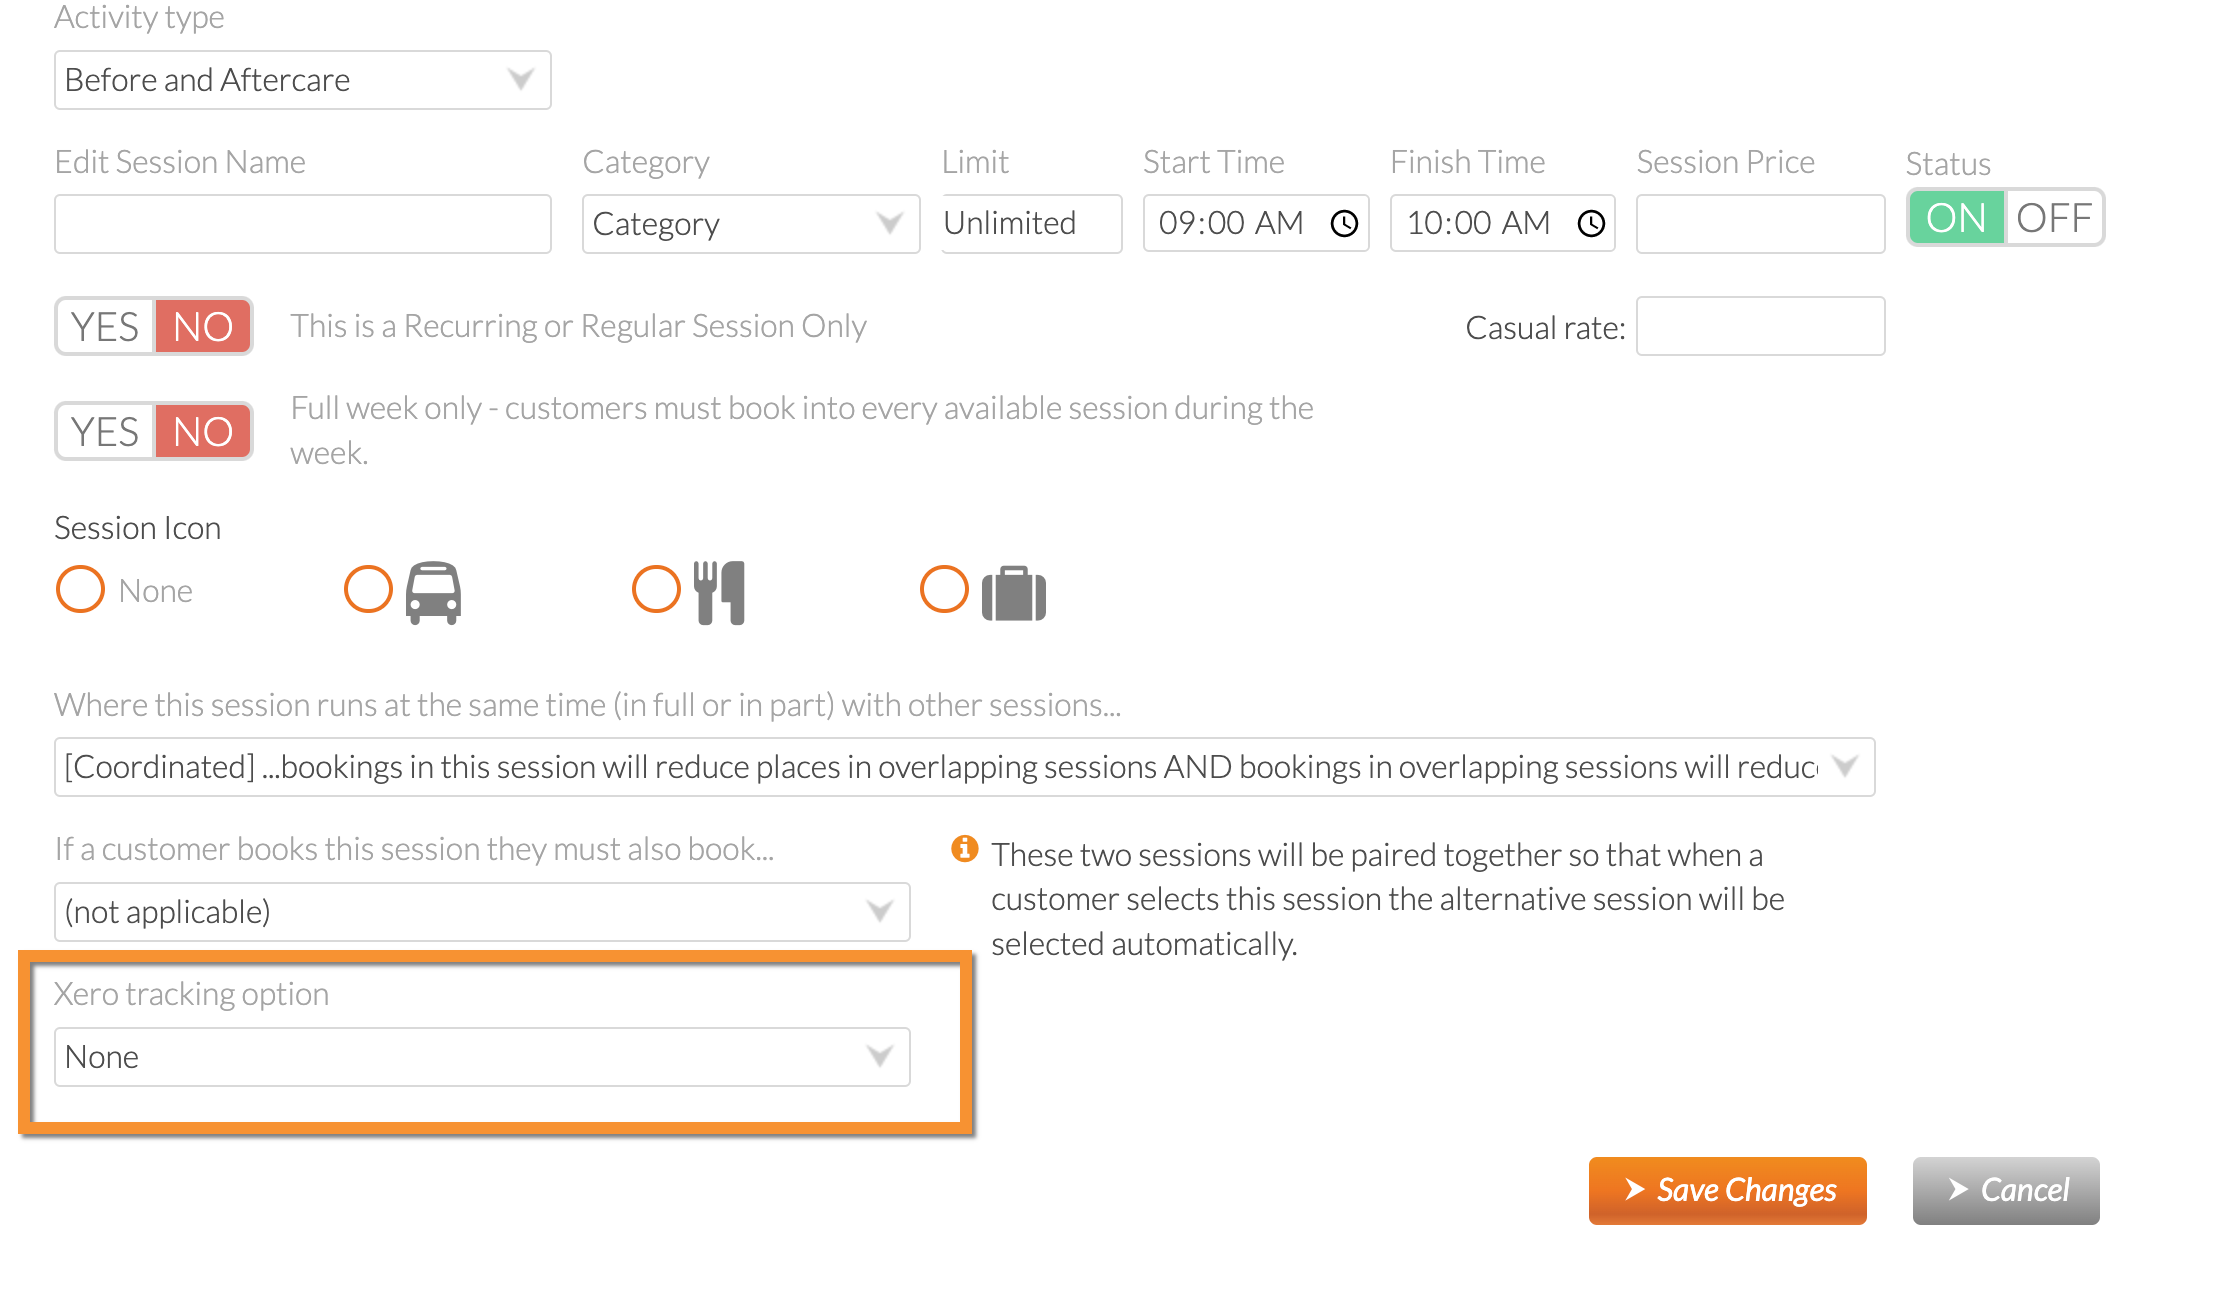Open the Finish Time clock picker
Image resolution: width=2228 pixels, height=1302 pixels.
[x=1591, y=223]
